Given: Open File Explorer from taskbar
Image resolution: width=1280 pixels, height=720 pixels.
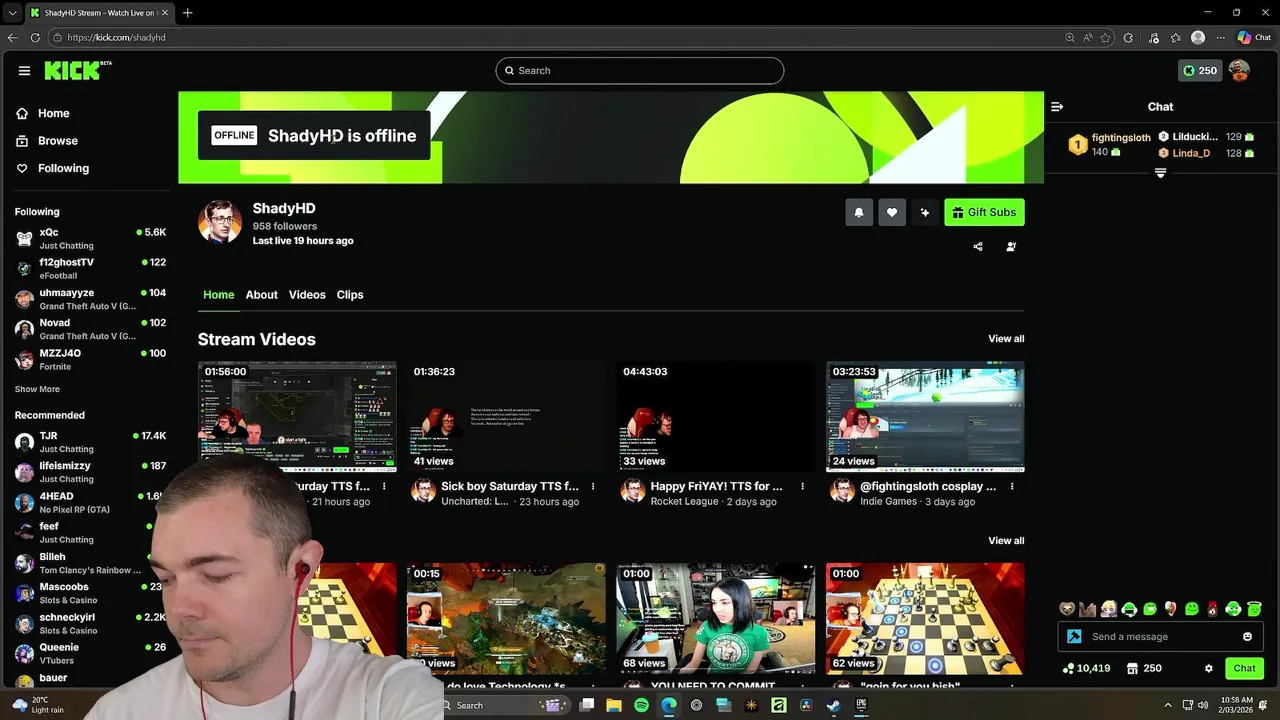Looking at the screenshot, I should [614, 705].
